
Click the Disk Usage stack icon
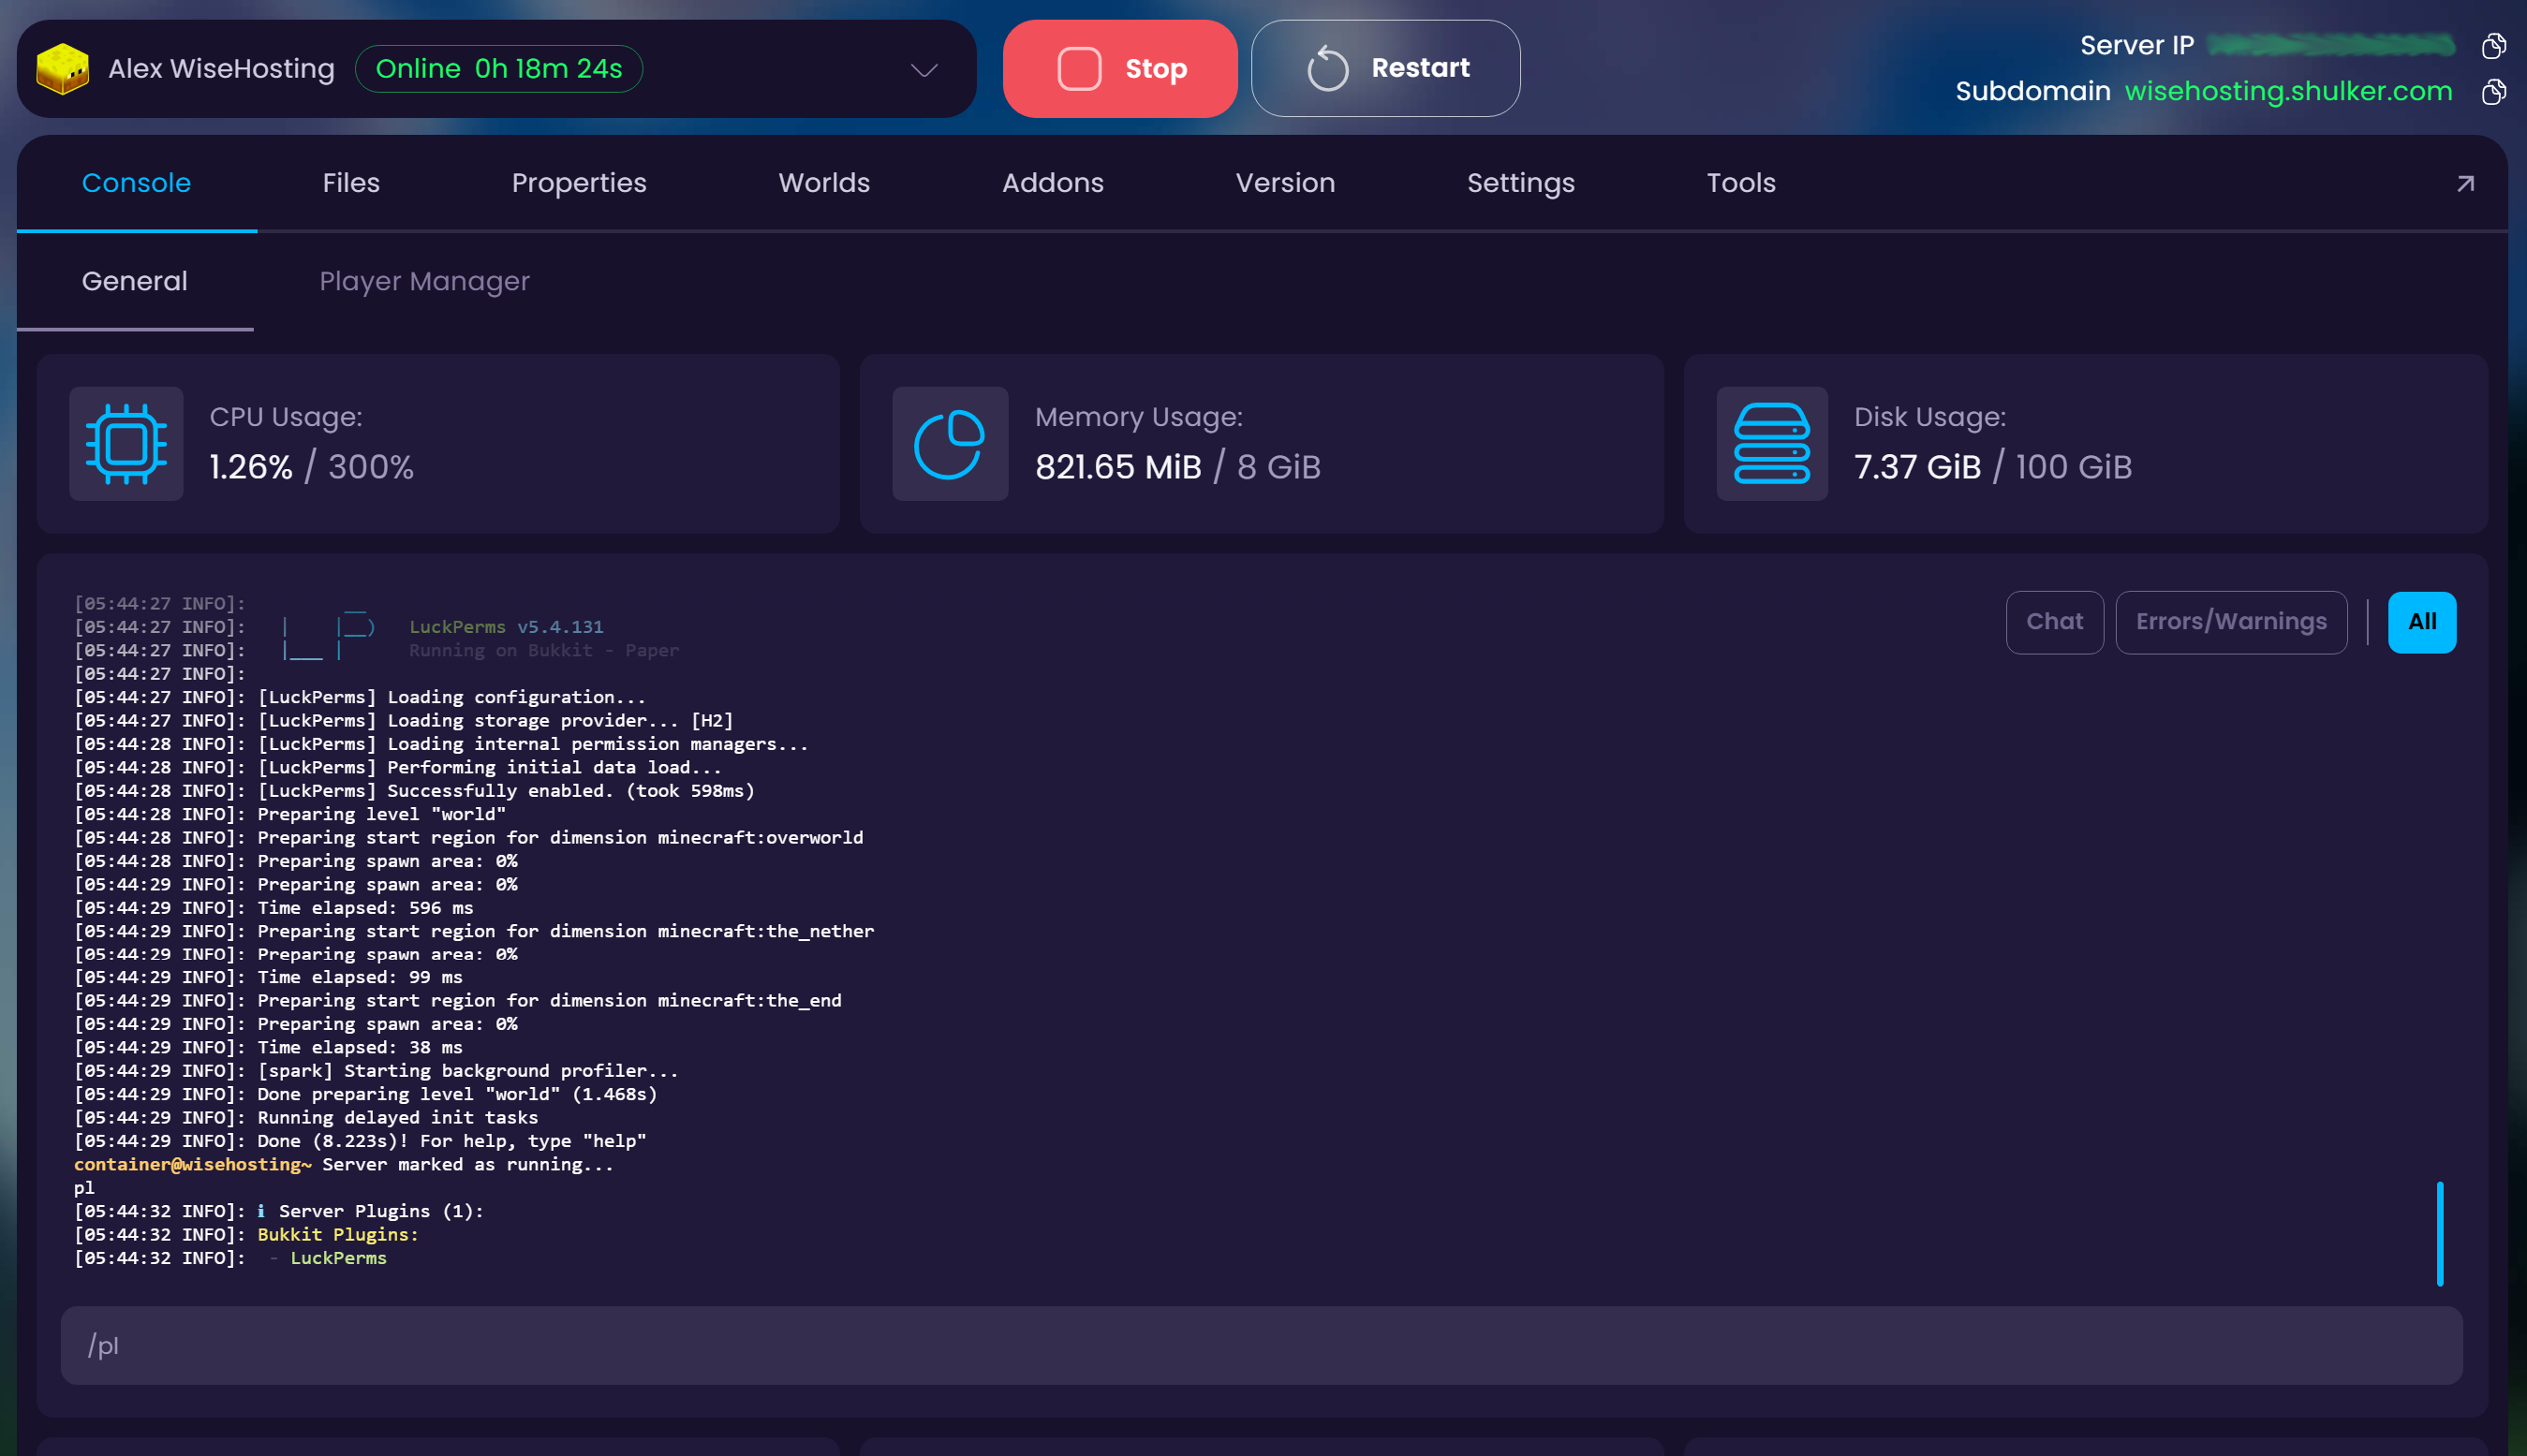point(1771,444)
